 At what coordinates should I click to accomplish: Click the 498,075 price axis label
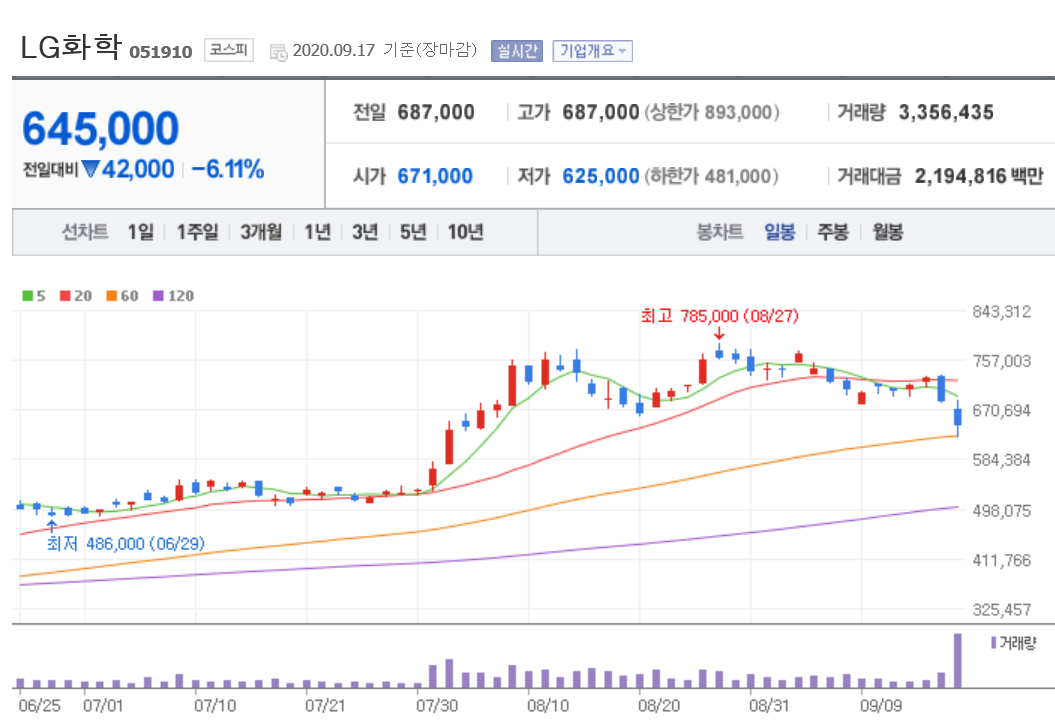coord(1001,511)
